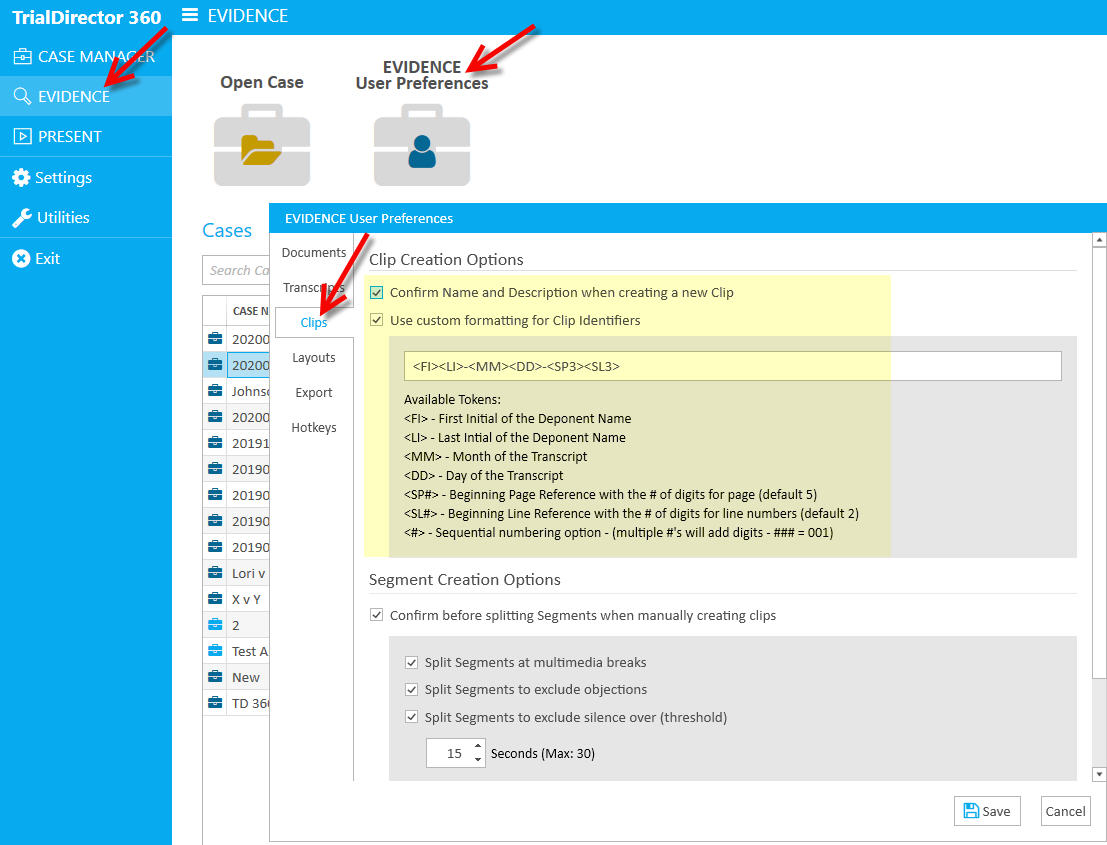The image size is (1107, 845).
Task: Click the Open Case briefcase icon
Action: tap(262, 145)
